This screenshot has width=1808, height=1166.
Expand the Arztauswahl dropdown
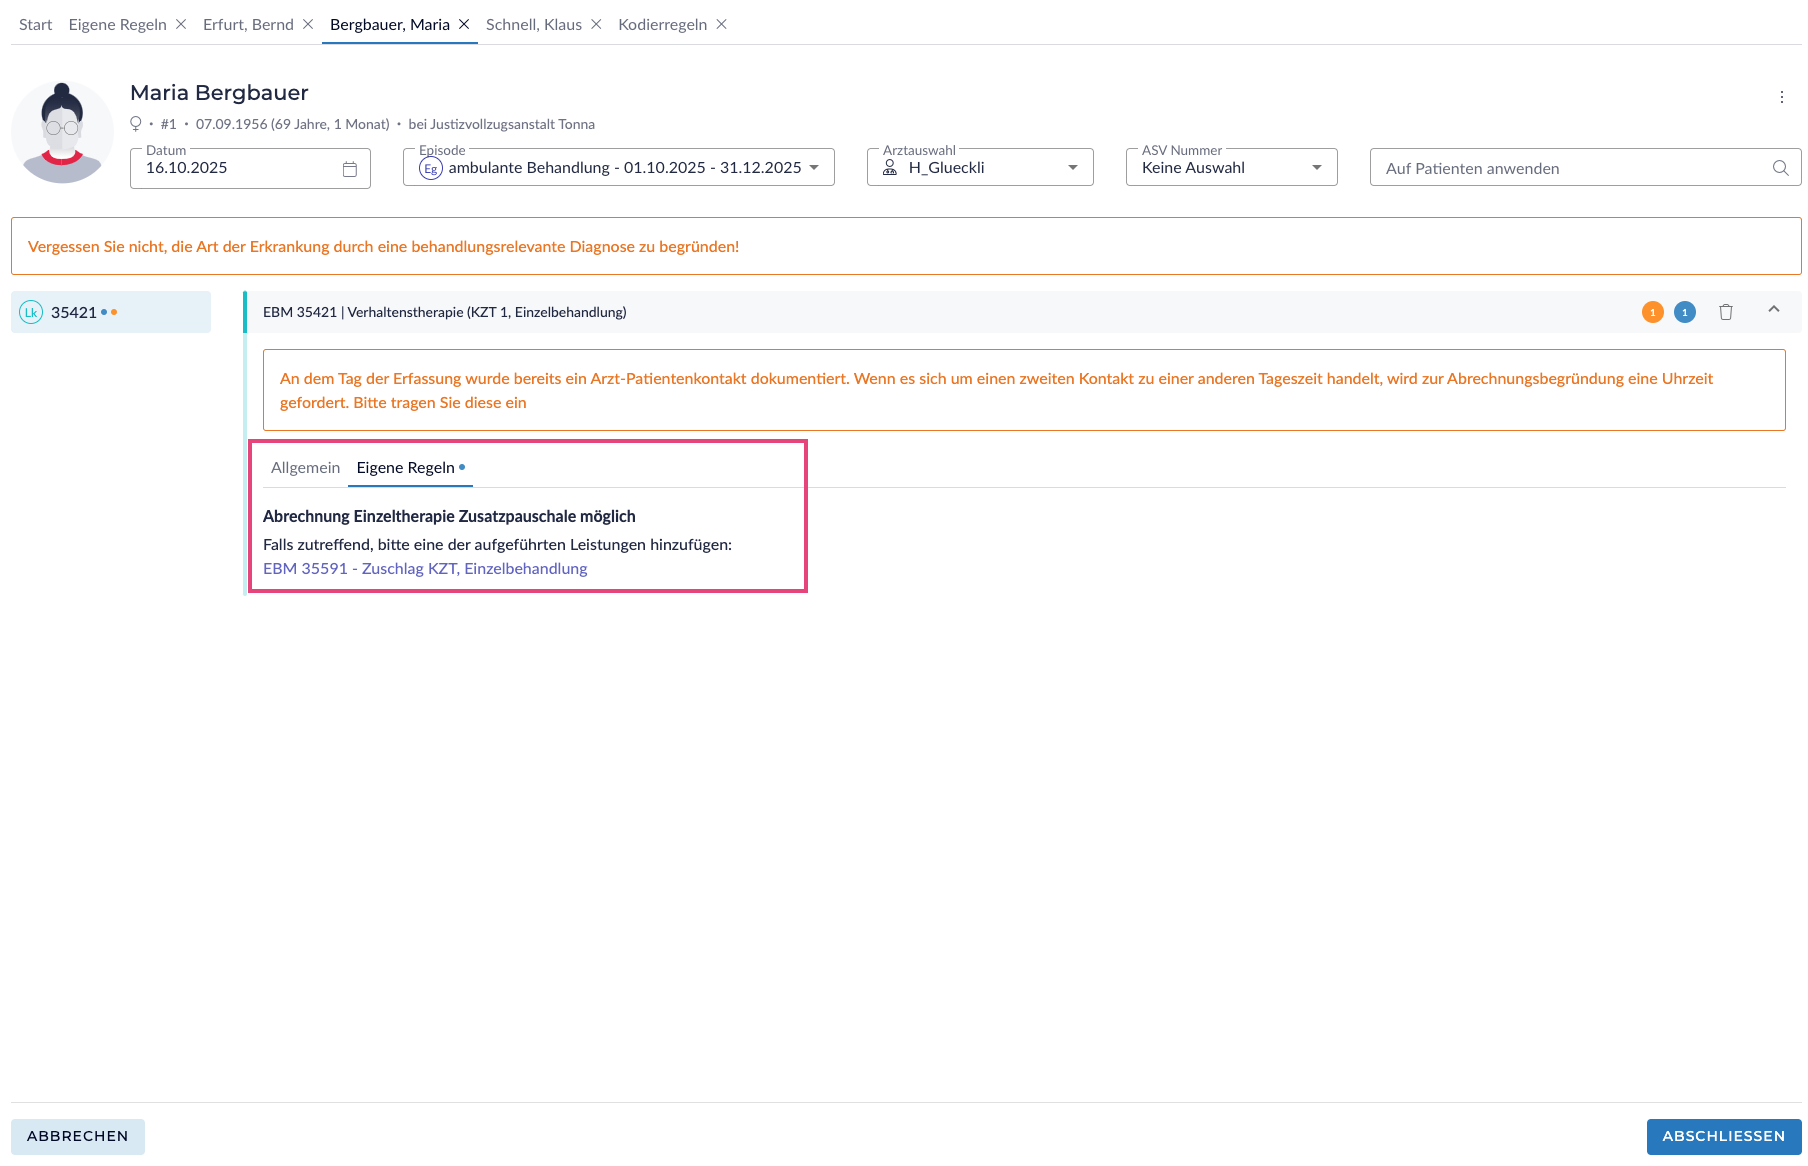click(1072, 168)
